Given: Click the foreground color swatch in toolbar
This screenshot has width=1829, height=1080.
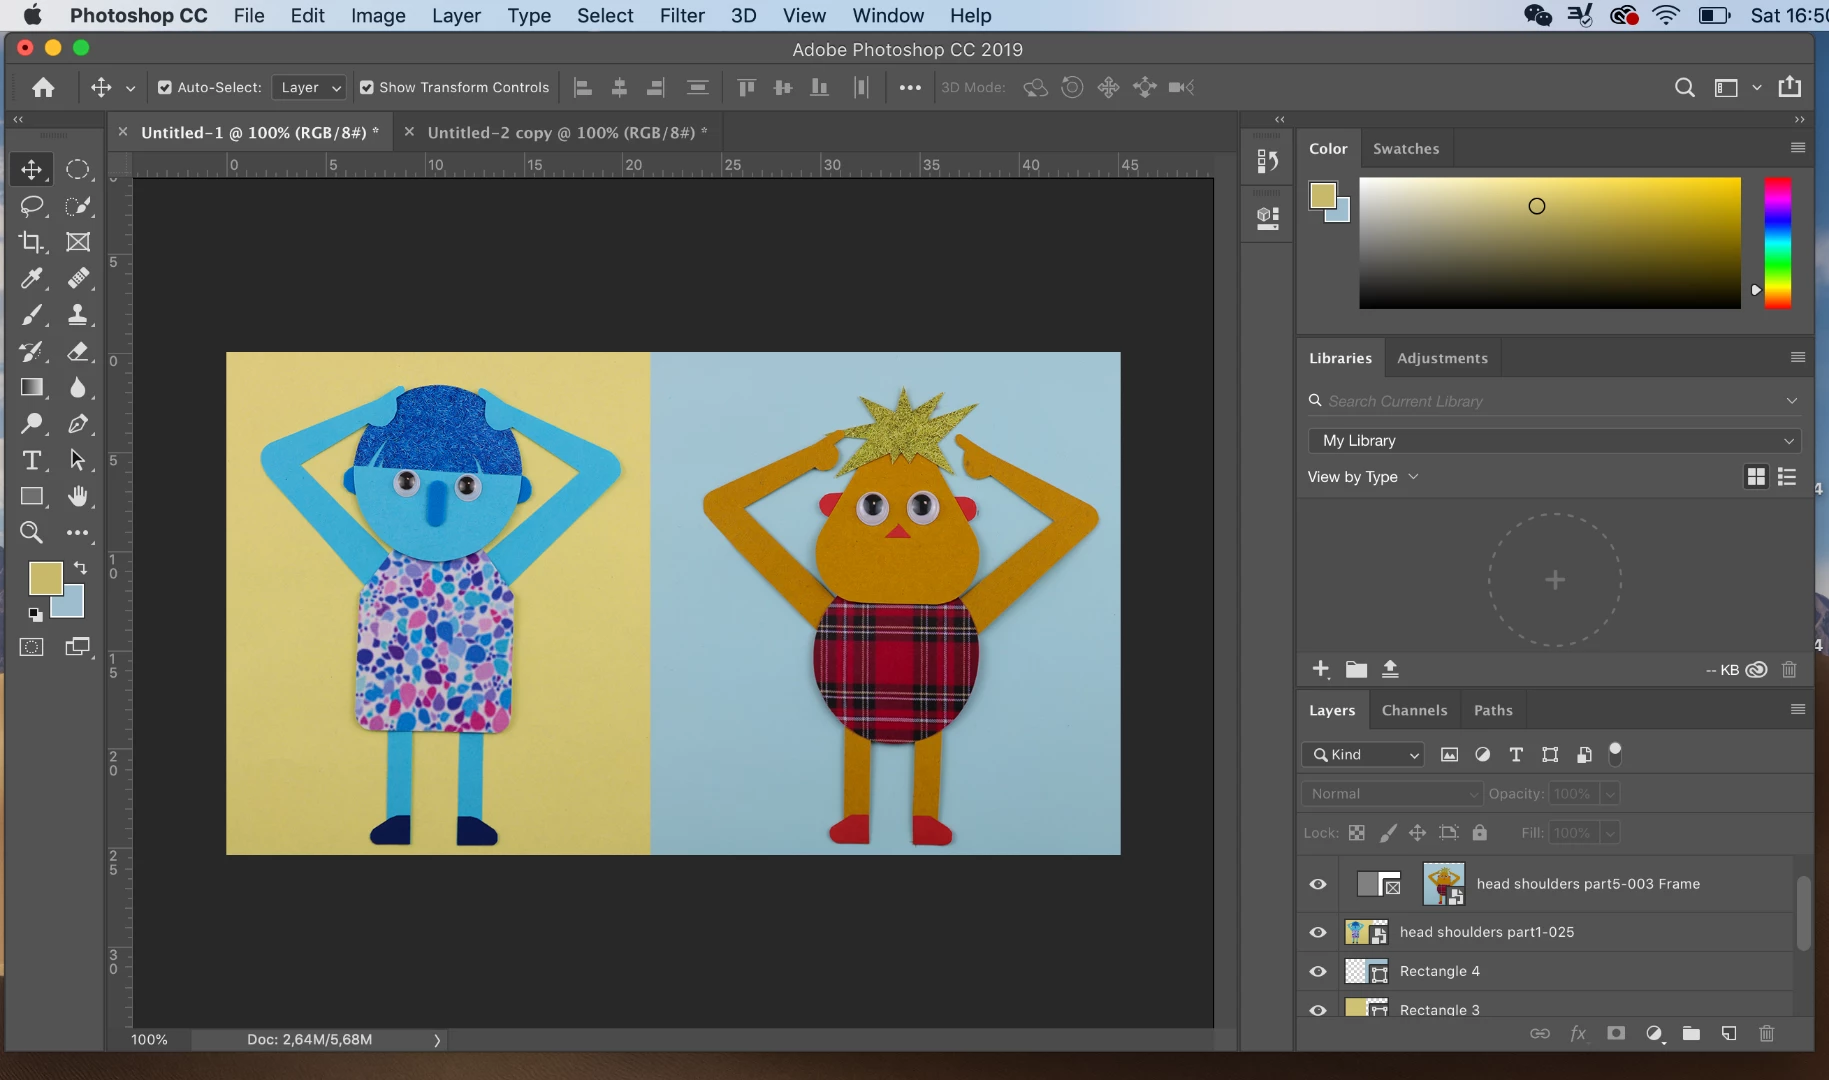Looking at the screenshot, I should pos(45,578).
